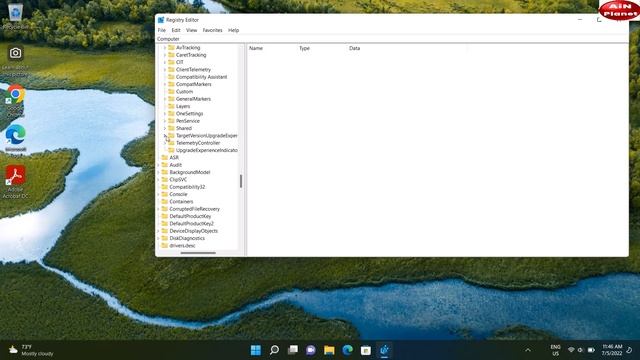Click the battery tray icon

(x=591, y=350)
